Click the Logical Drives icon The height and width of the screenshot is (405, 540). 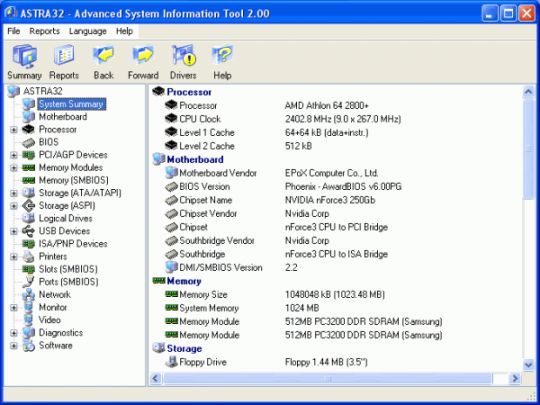tap(29, 218)
